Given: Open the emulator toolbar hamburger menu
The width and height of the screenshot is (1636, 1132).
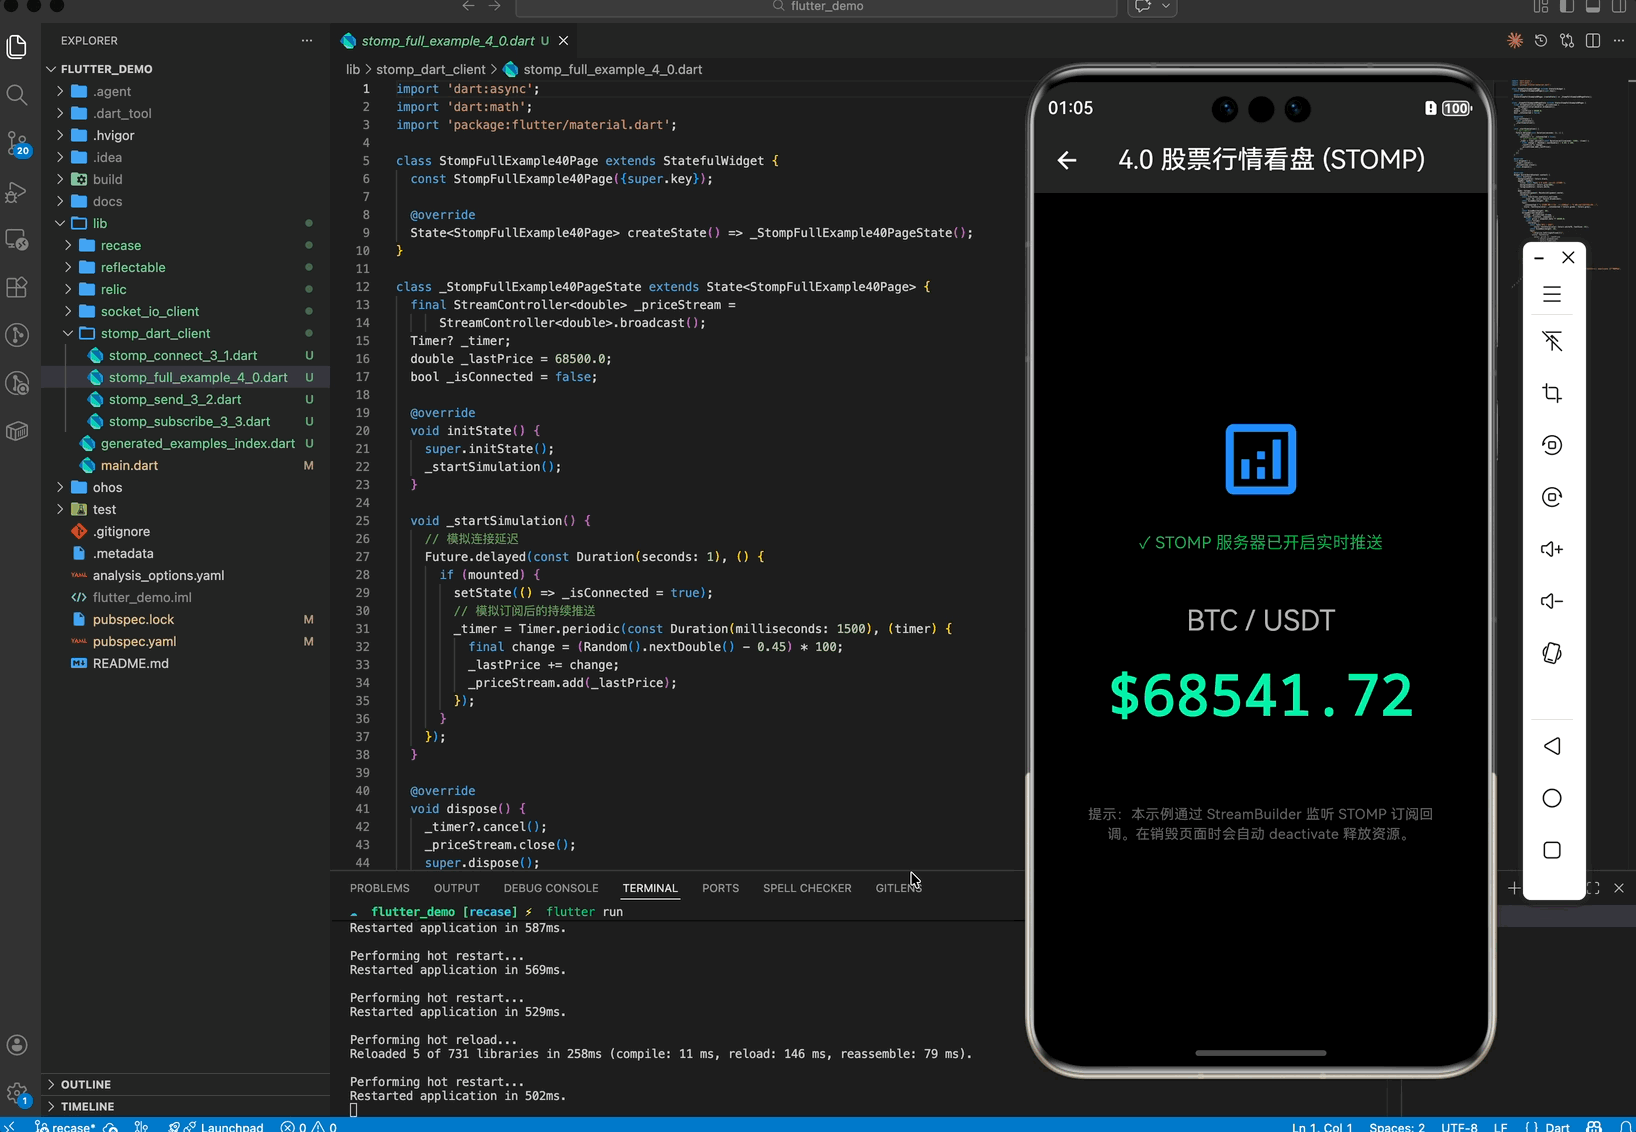Looking at the screenshot, I should (1552, 294).
